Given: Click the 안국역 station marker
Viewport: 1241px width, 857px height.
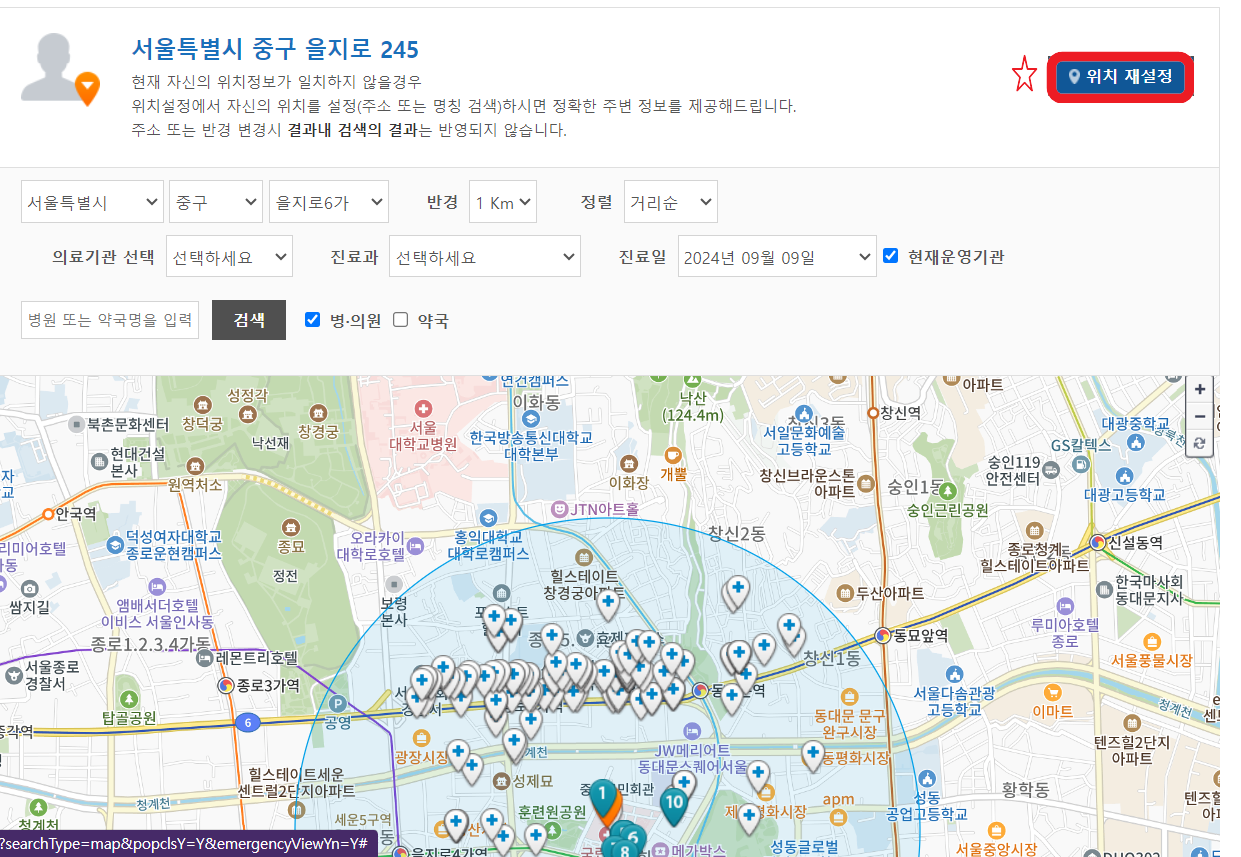Looking at the screenshot, I should tap(48, 513).
